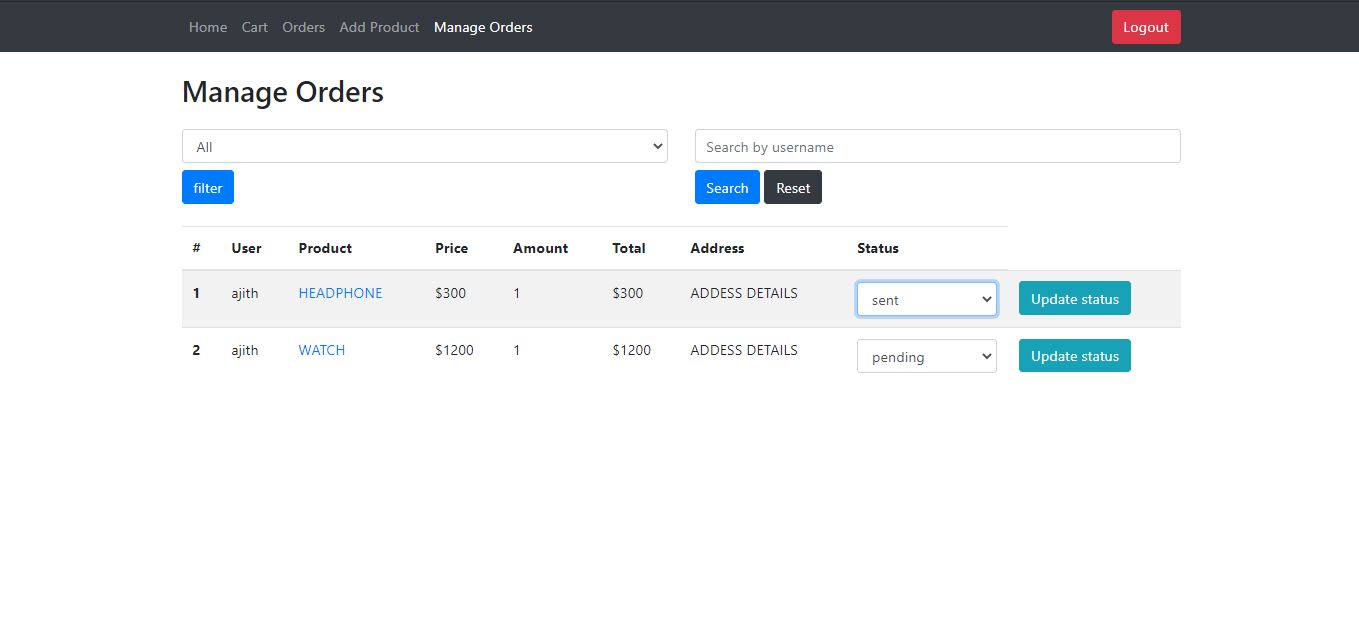Expand the pending status dropdown for WATCH
Viewport: 1359px width, 620px height.
tap(927, 356)
